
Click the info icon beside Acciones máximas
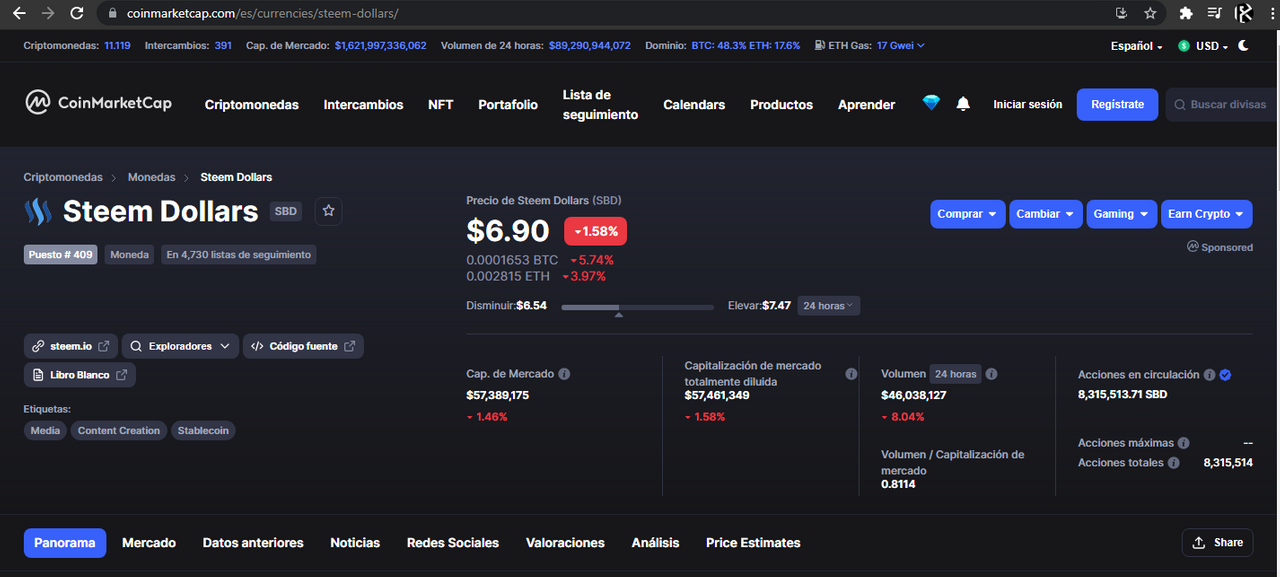pyautogui.click(x=1183, y=443)
